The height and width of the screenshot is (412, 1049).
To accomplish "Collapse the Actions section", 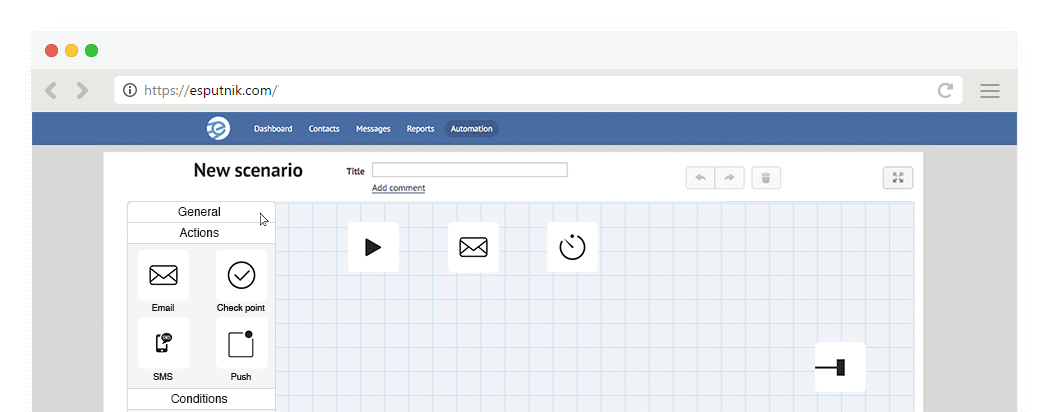I will pyautogui.click(x=200, y=233).
